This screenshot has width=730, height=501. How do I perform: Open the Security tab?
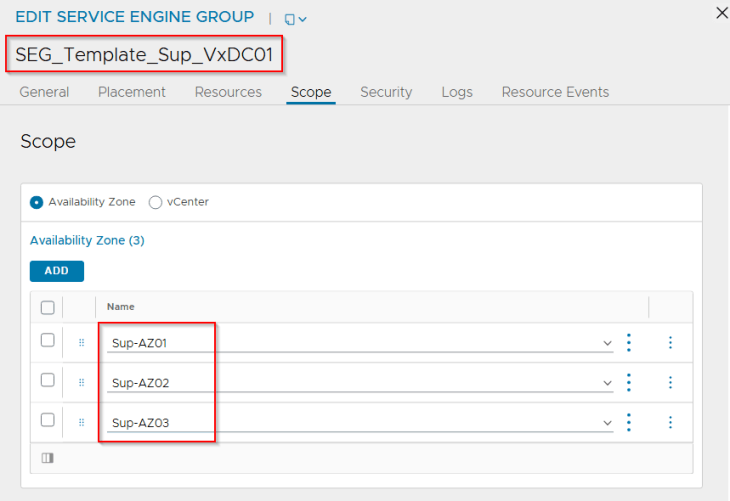(x=386, y=92)
